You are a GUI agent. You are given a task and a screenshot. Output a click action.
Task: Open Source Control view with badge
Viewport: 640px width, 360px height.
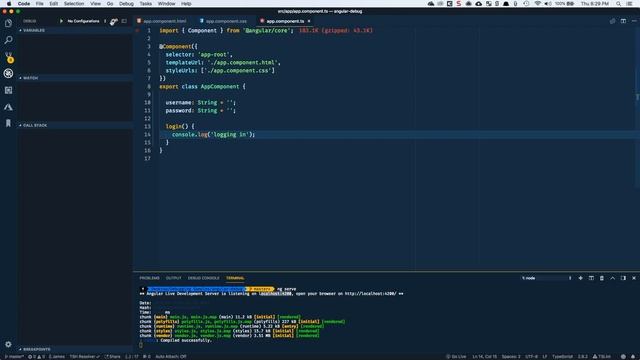click(9, 57)
